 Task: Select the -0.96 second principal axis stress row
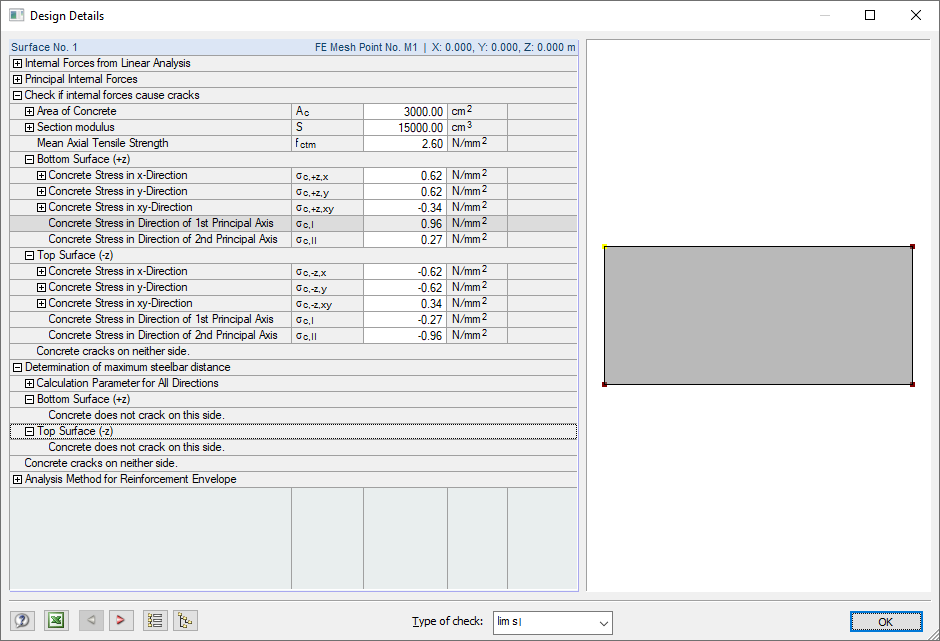(x=293, y=335)
